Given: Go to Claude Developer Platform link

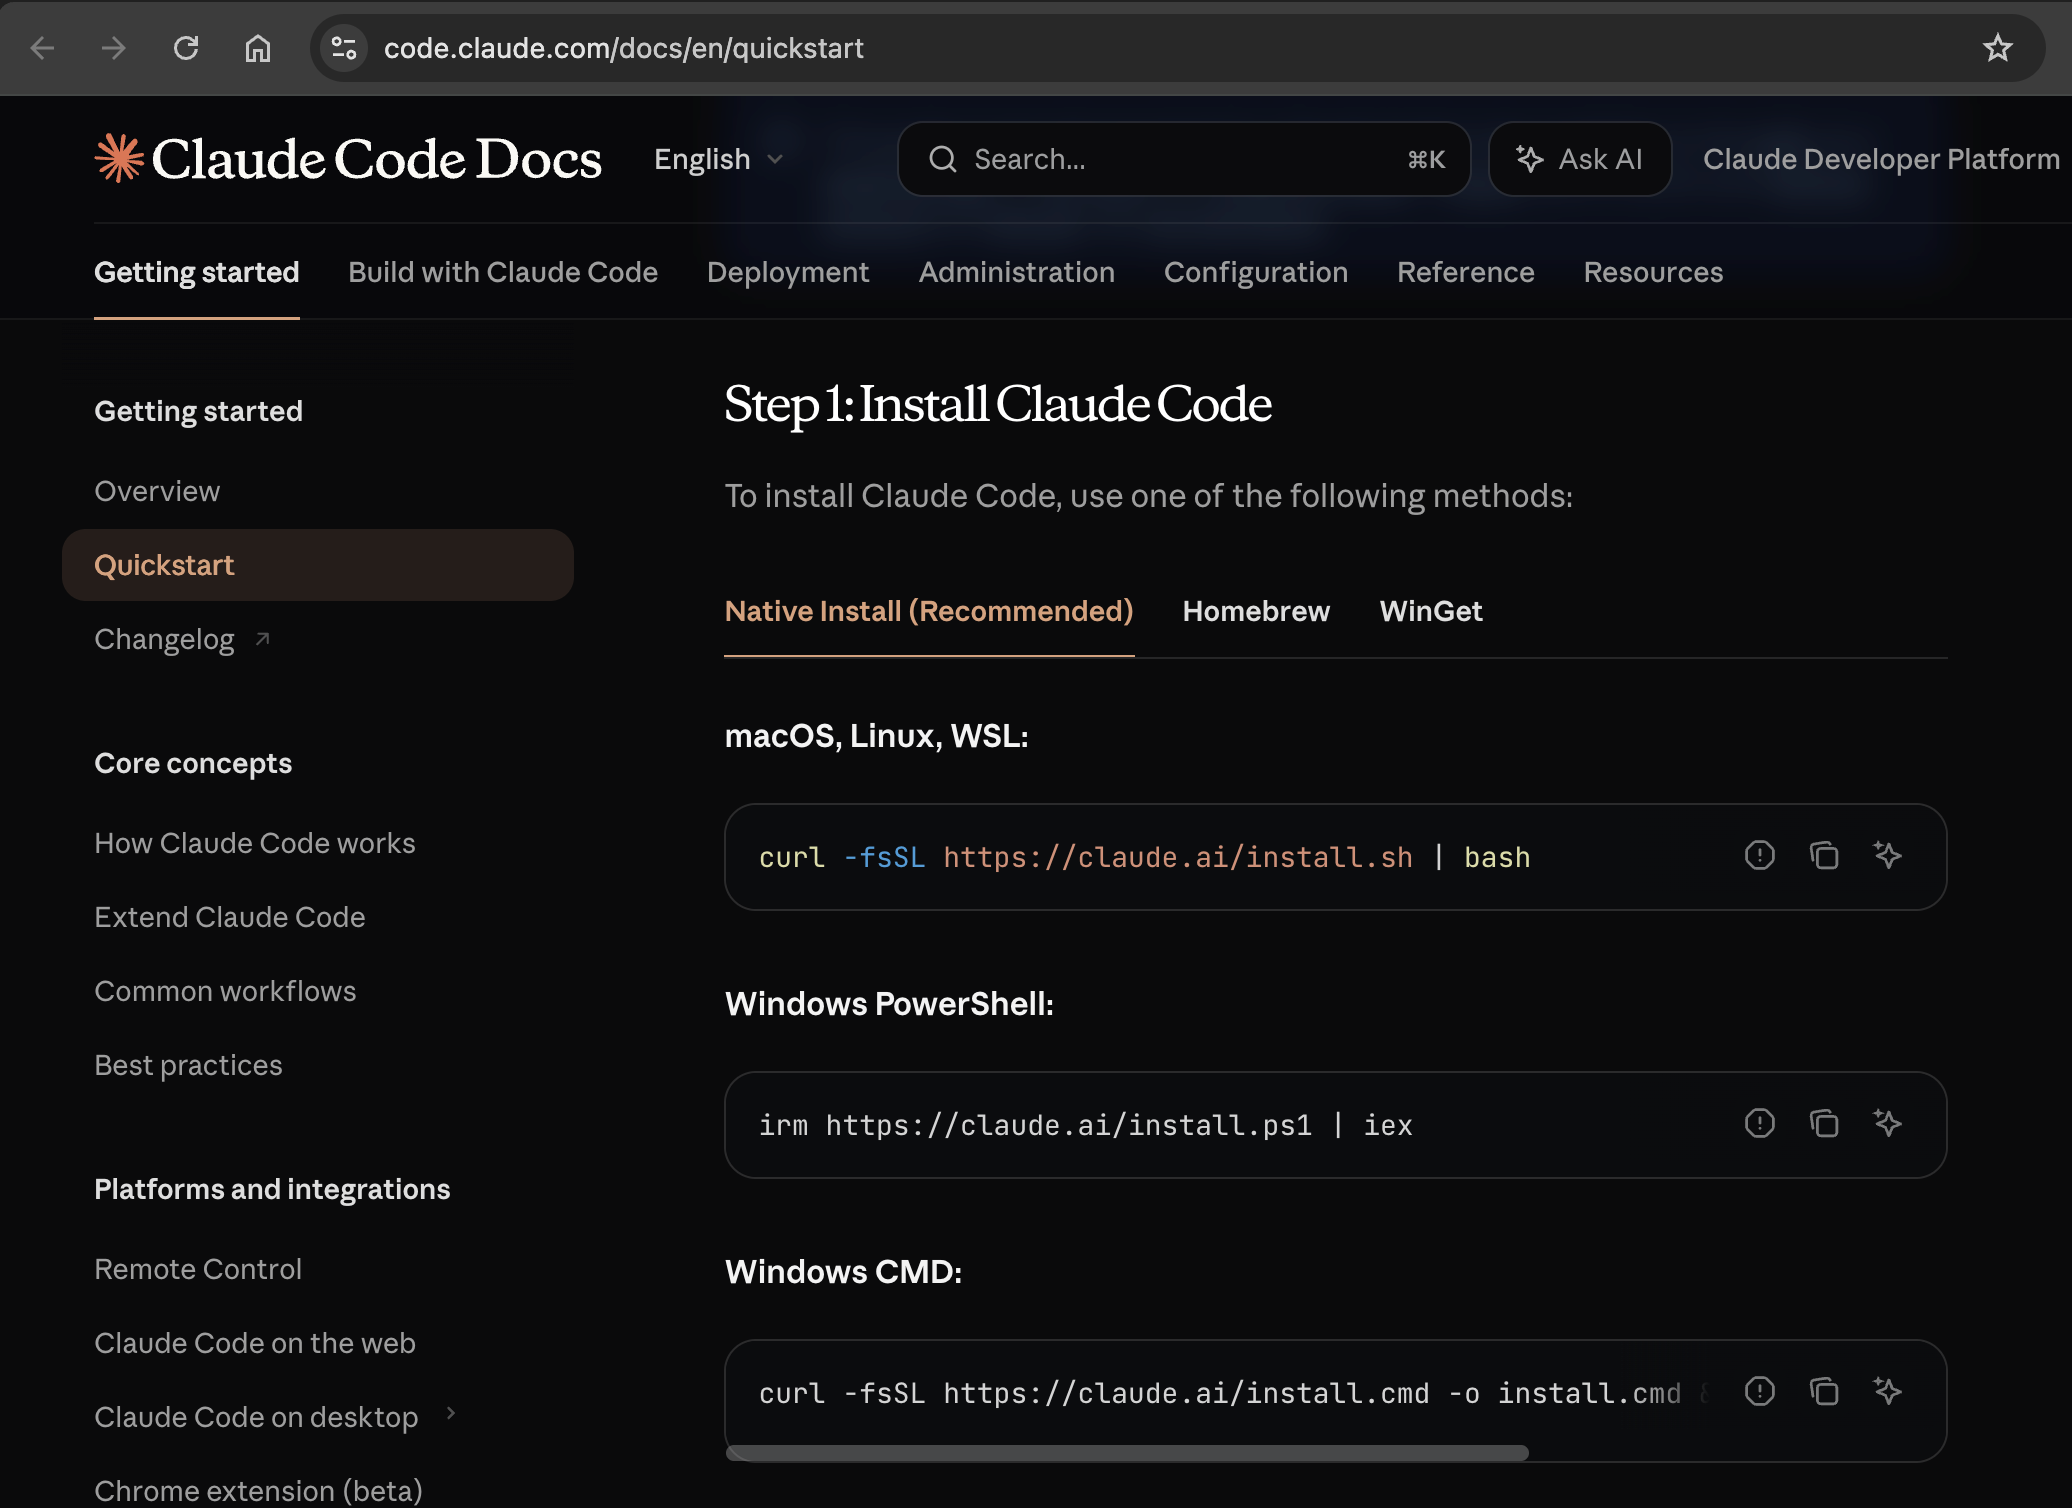Looking at the screenshot, I should pos(1880,159).
